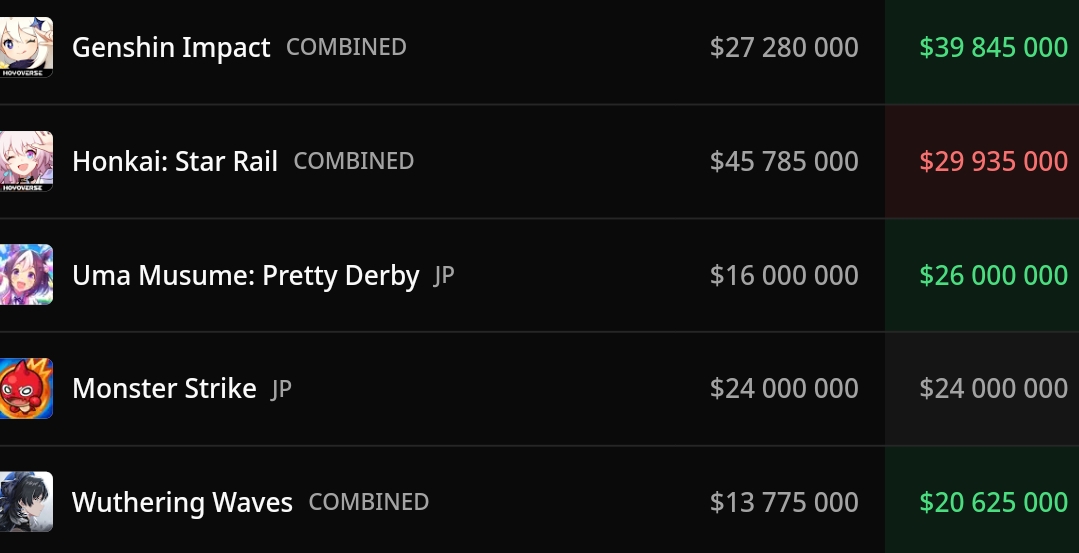The image size is (1079, 553).
Task: Select the green $20 625 000 Wuthering Waves value
Action: pyautogui.click(x=994, y=502)
